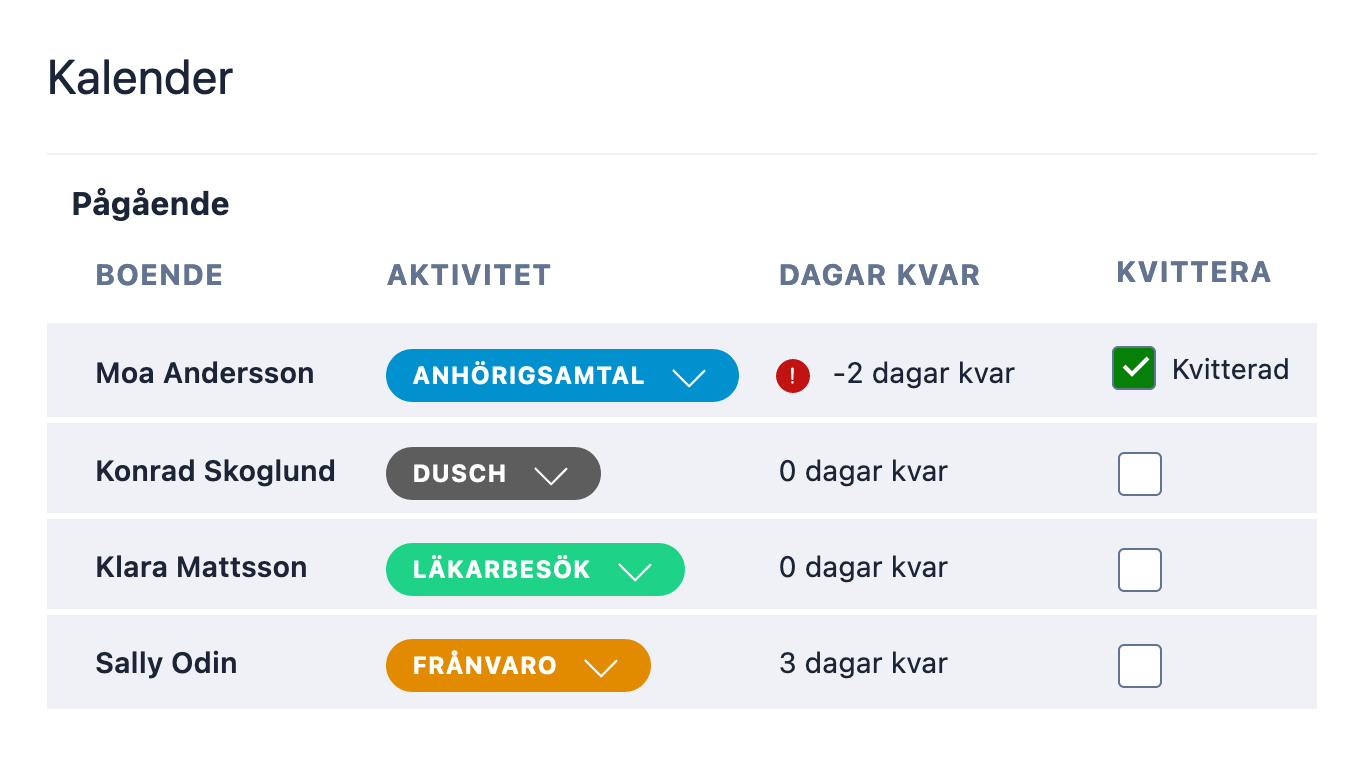Open the Dusch activity dropdown
Viewport: 1362px width, 768px height.
493,473
